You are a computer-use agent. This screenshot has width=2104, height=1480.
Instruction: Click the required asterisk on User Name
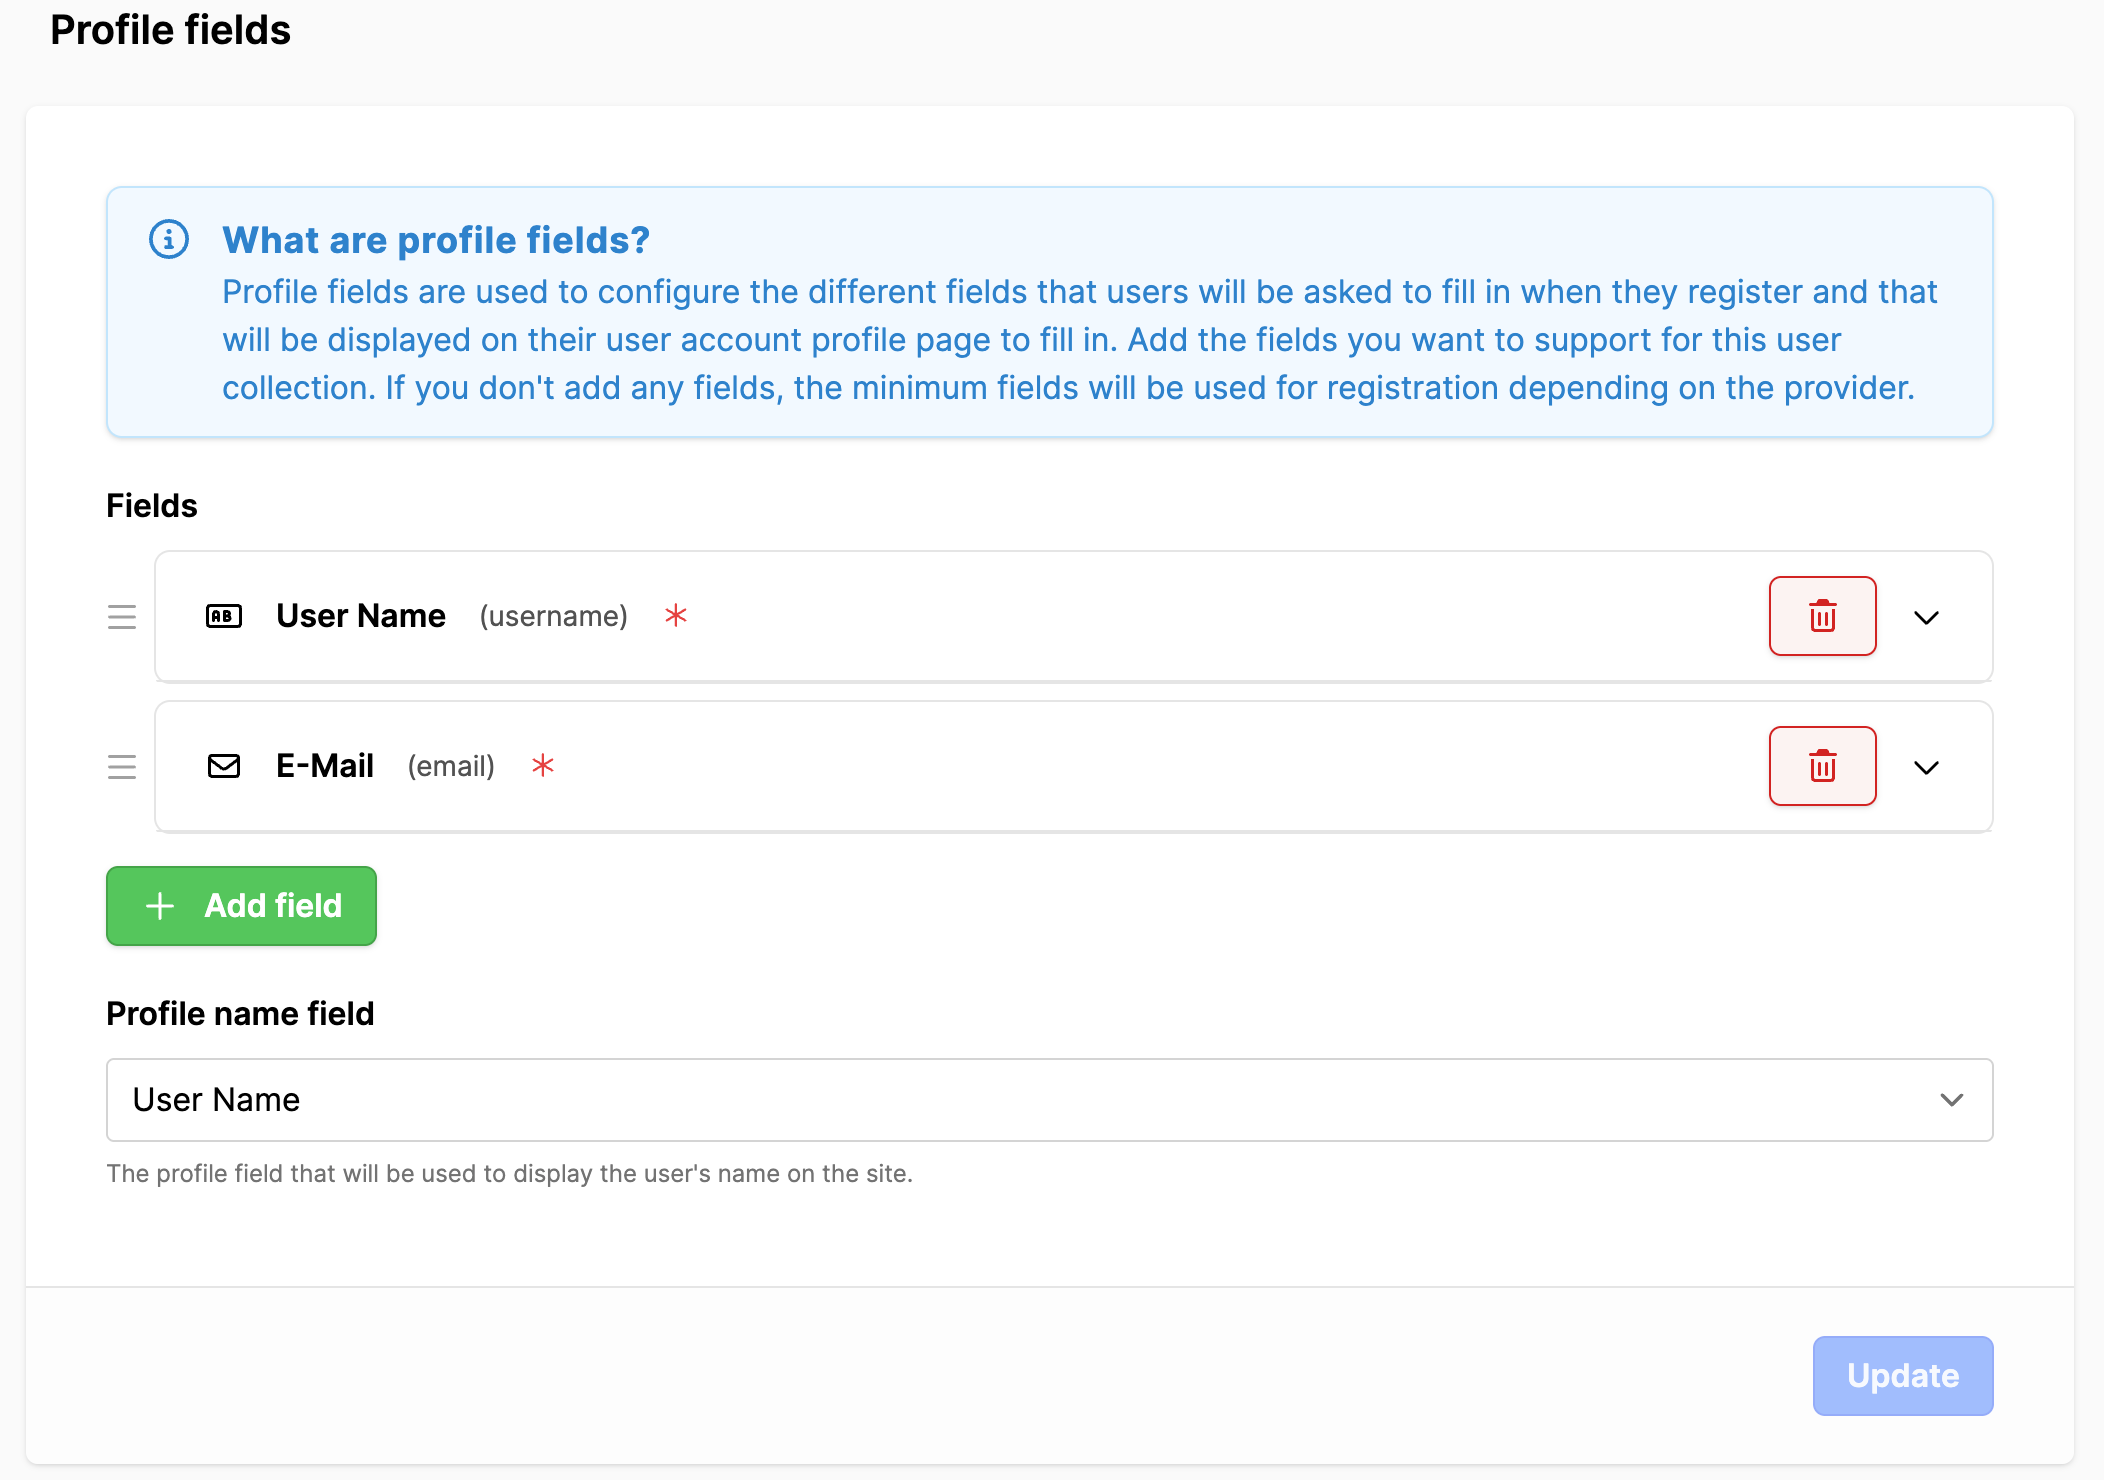[x=676, y=615]
